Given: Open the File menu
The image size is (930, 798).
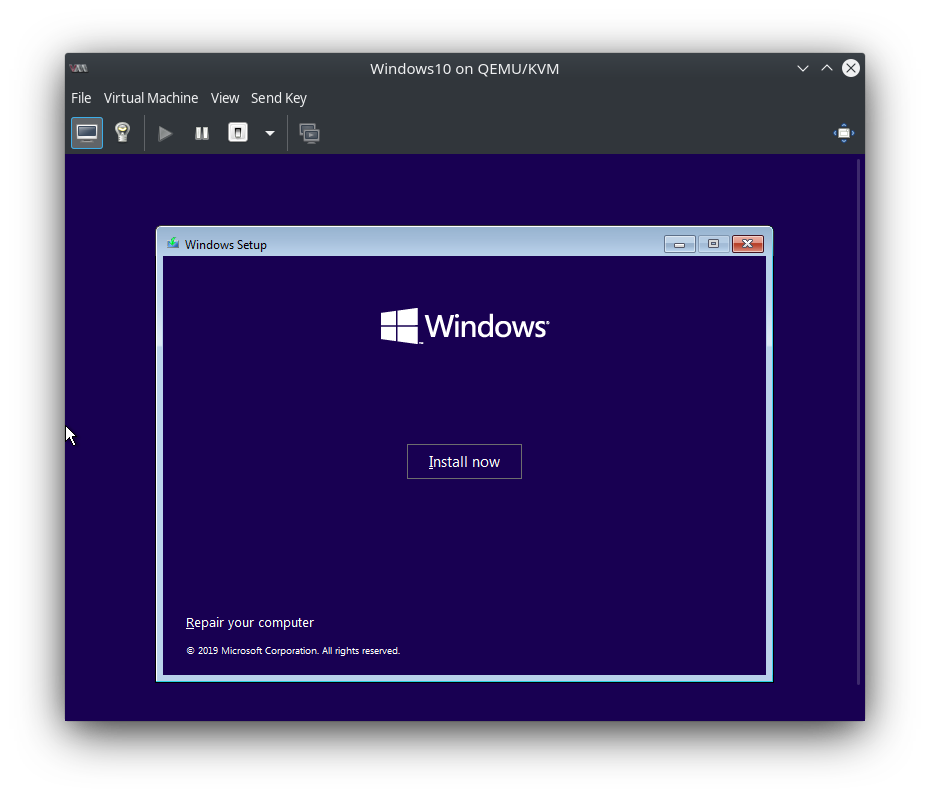Looking at the screenshot, I should click(x=81, y=98).
